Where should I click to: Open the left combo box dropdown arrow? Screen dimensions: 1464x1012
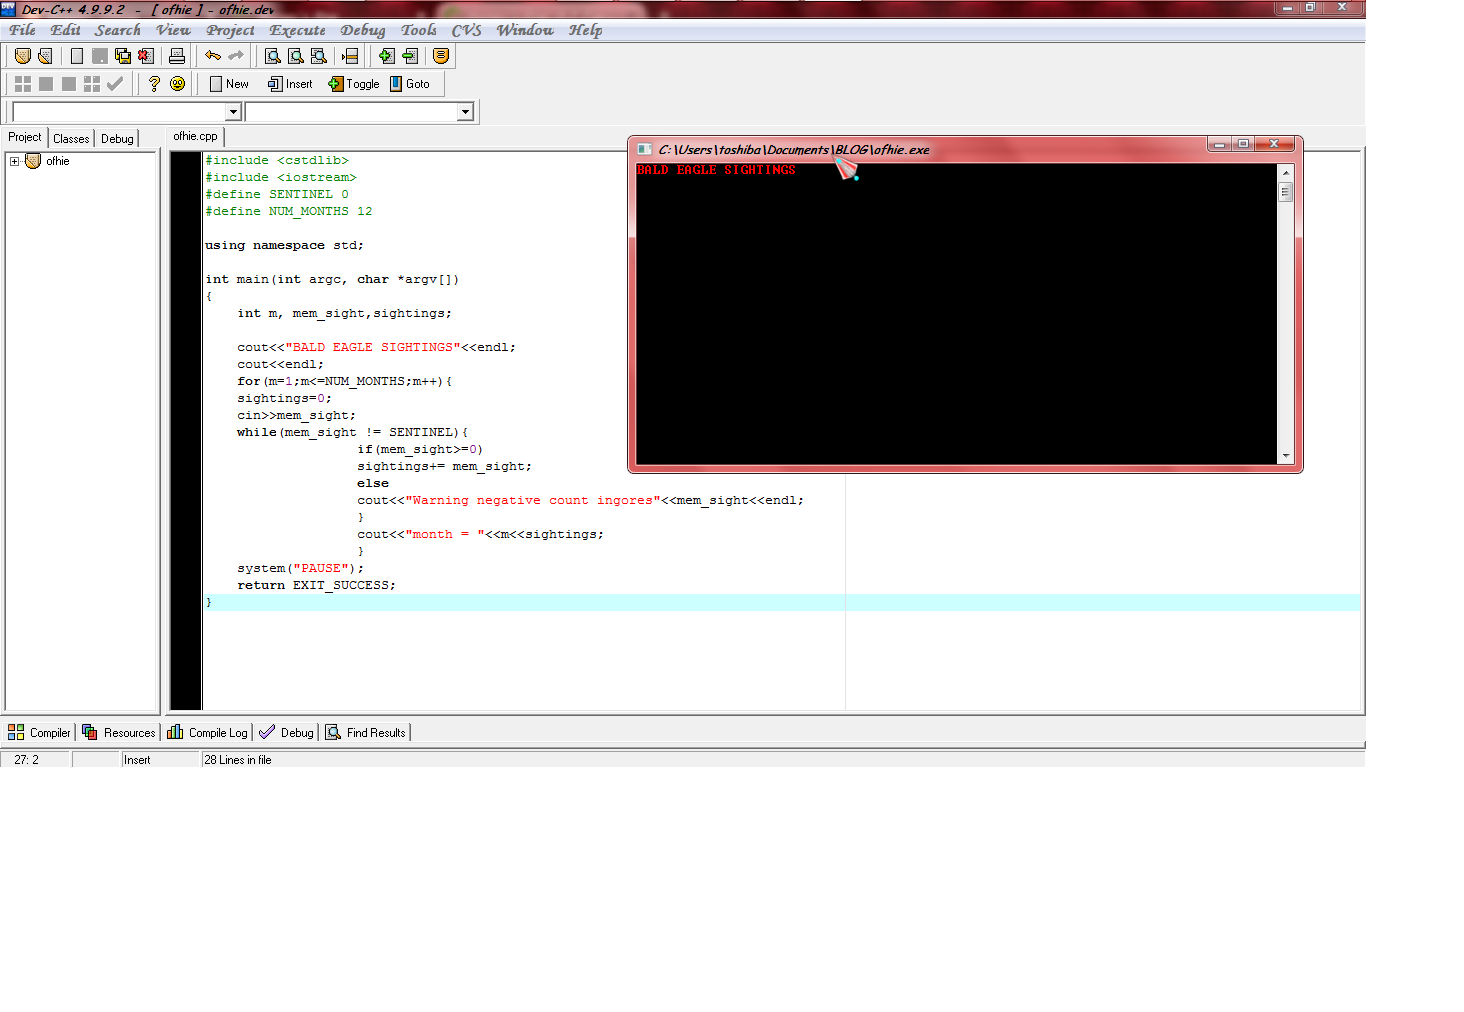233,112
